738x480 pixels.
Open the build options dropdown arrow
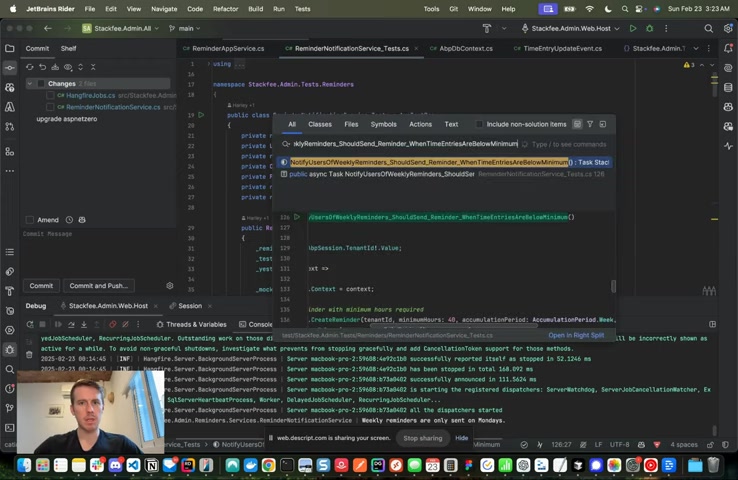point(504,29)
